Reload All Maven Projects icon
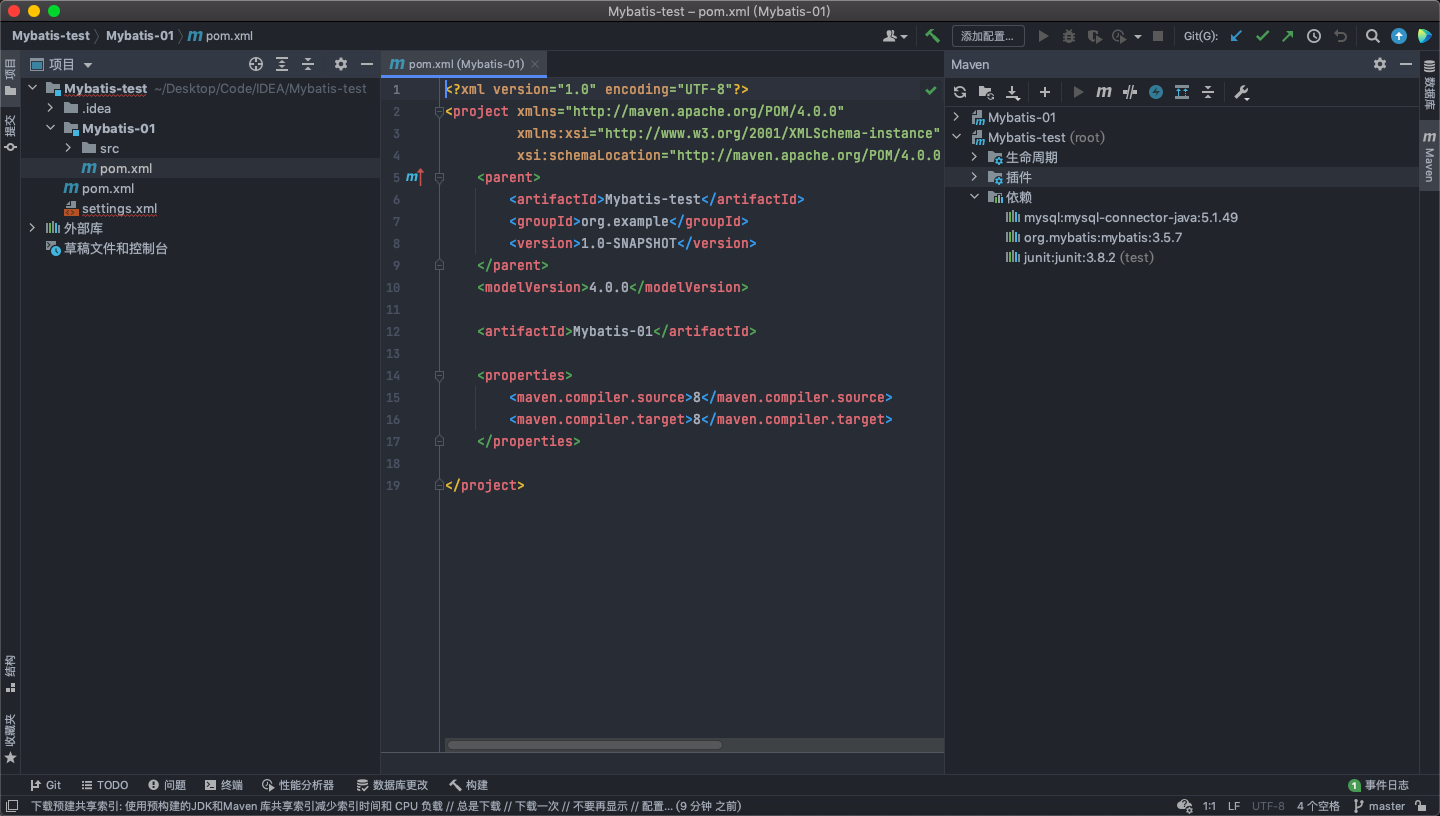The image size is (1440, 816). [960, 92]
